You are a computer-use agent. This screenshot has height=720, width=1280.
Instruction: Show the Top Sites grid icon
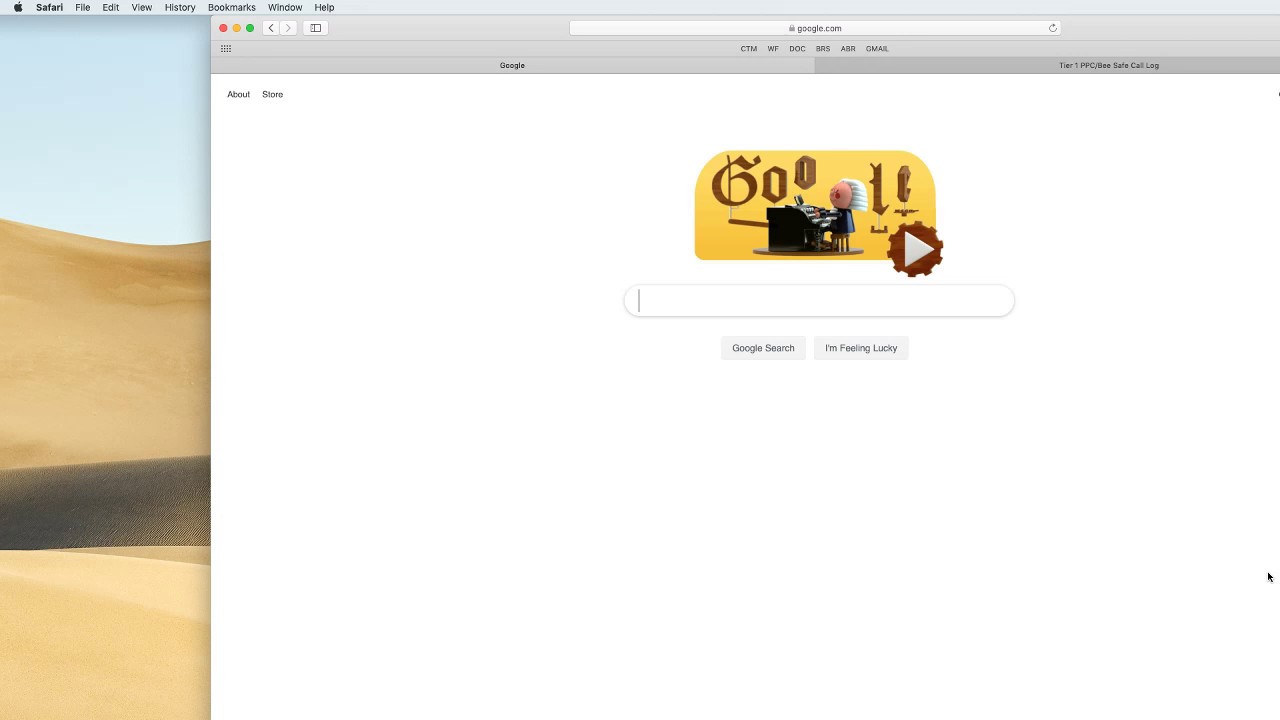point(226,48)
